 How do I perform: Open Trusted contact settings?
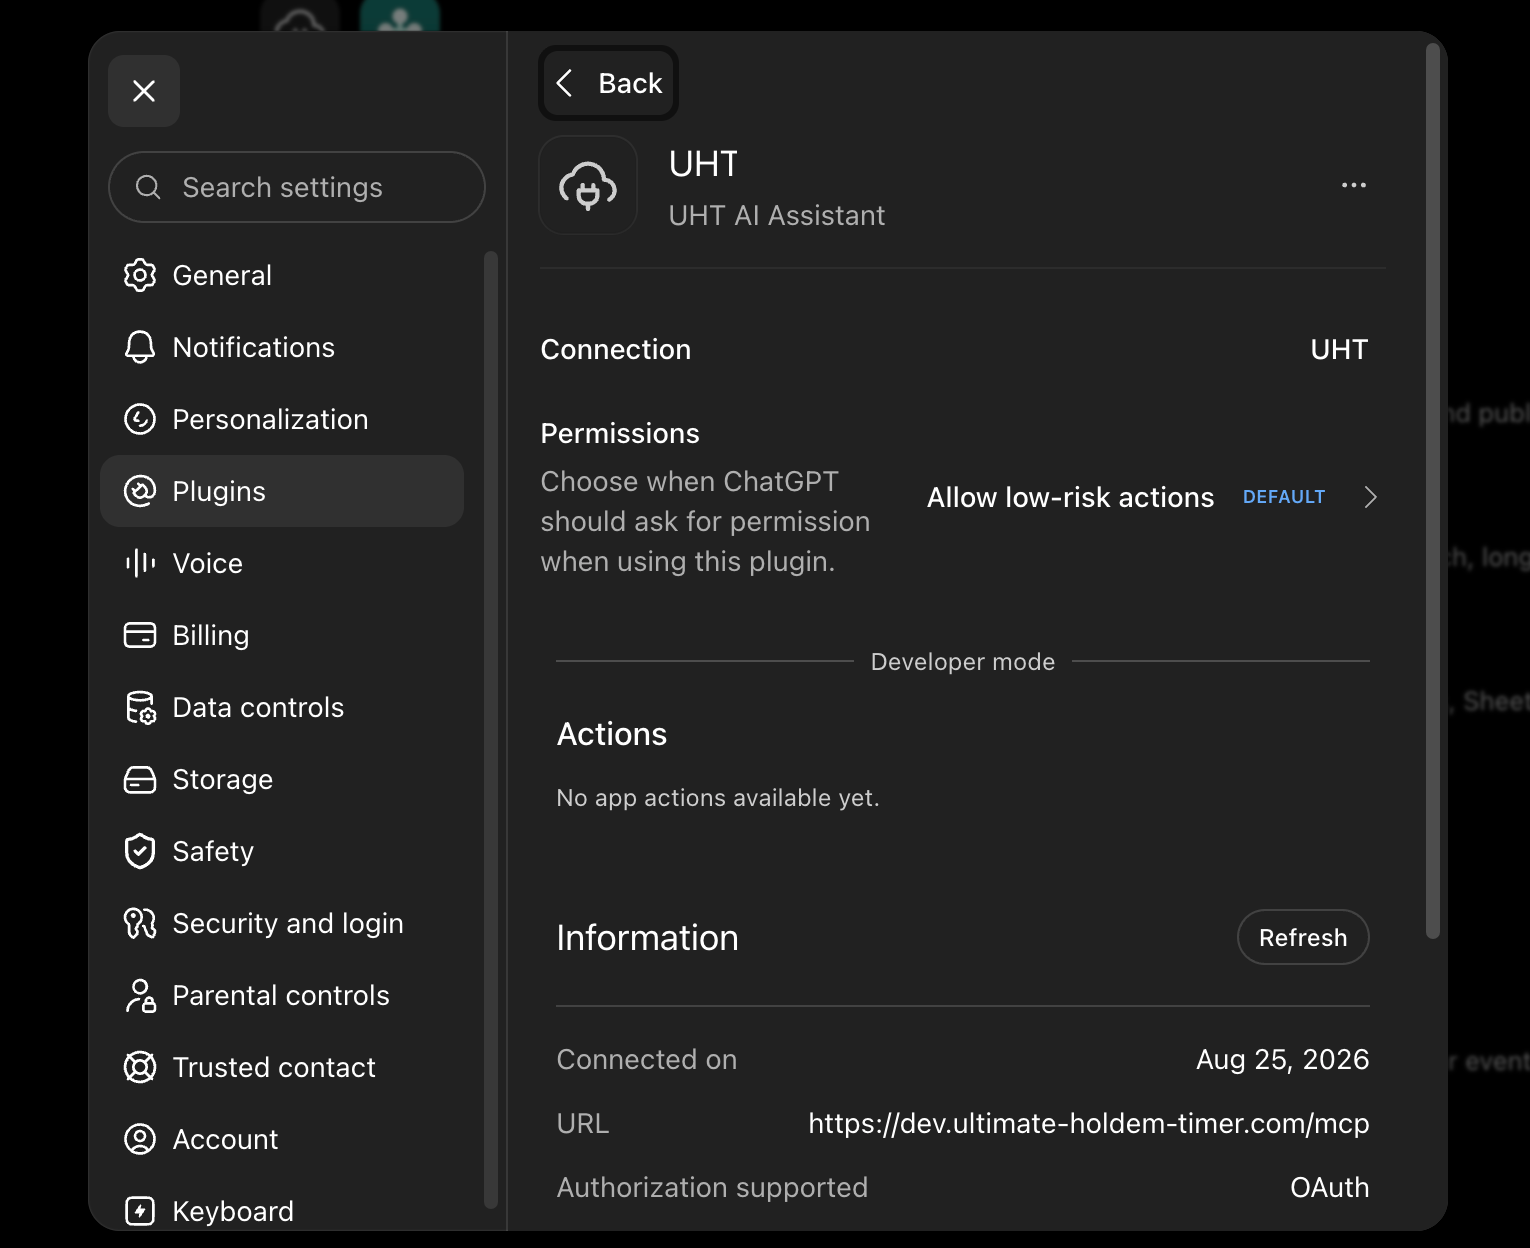pyautogui.click(x=282, y=1067)
